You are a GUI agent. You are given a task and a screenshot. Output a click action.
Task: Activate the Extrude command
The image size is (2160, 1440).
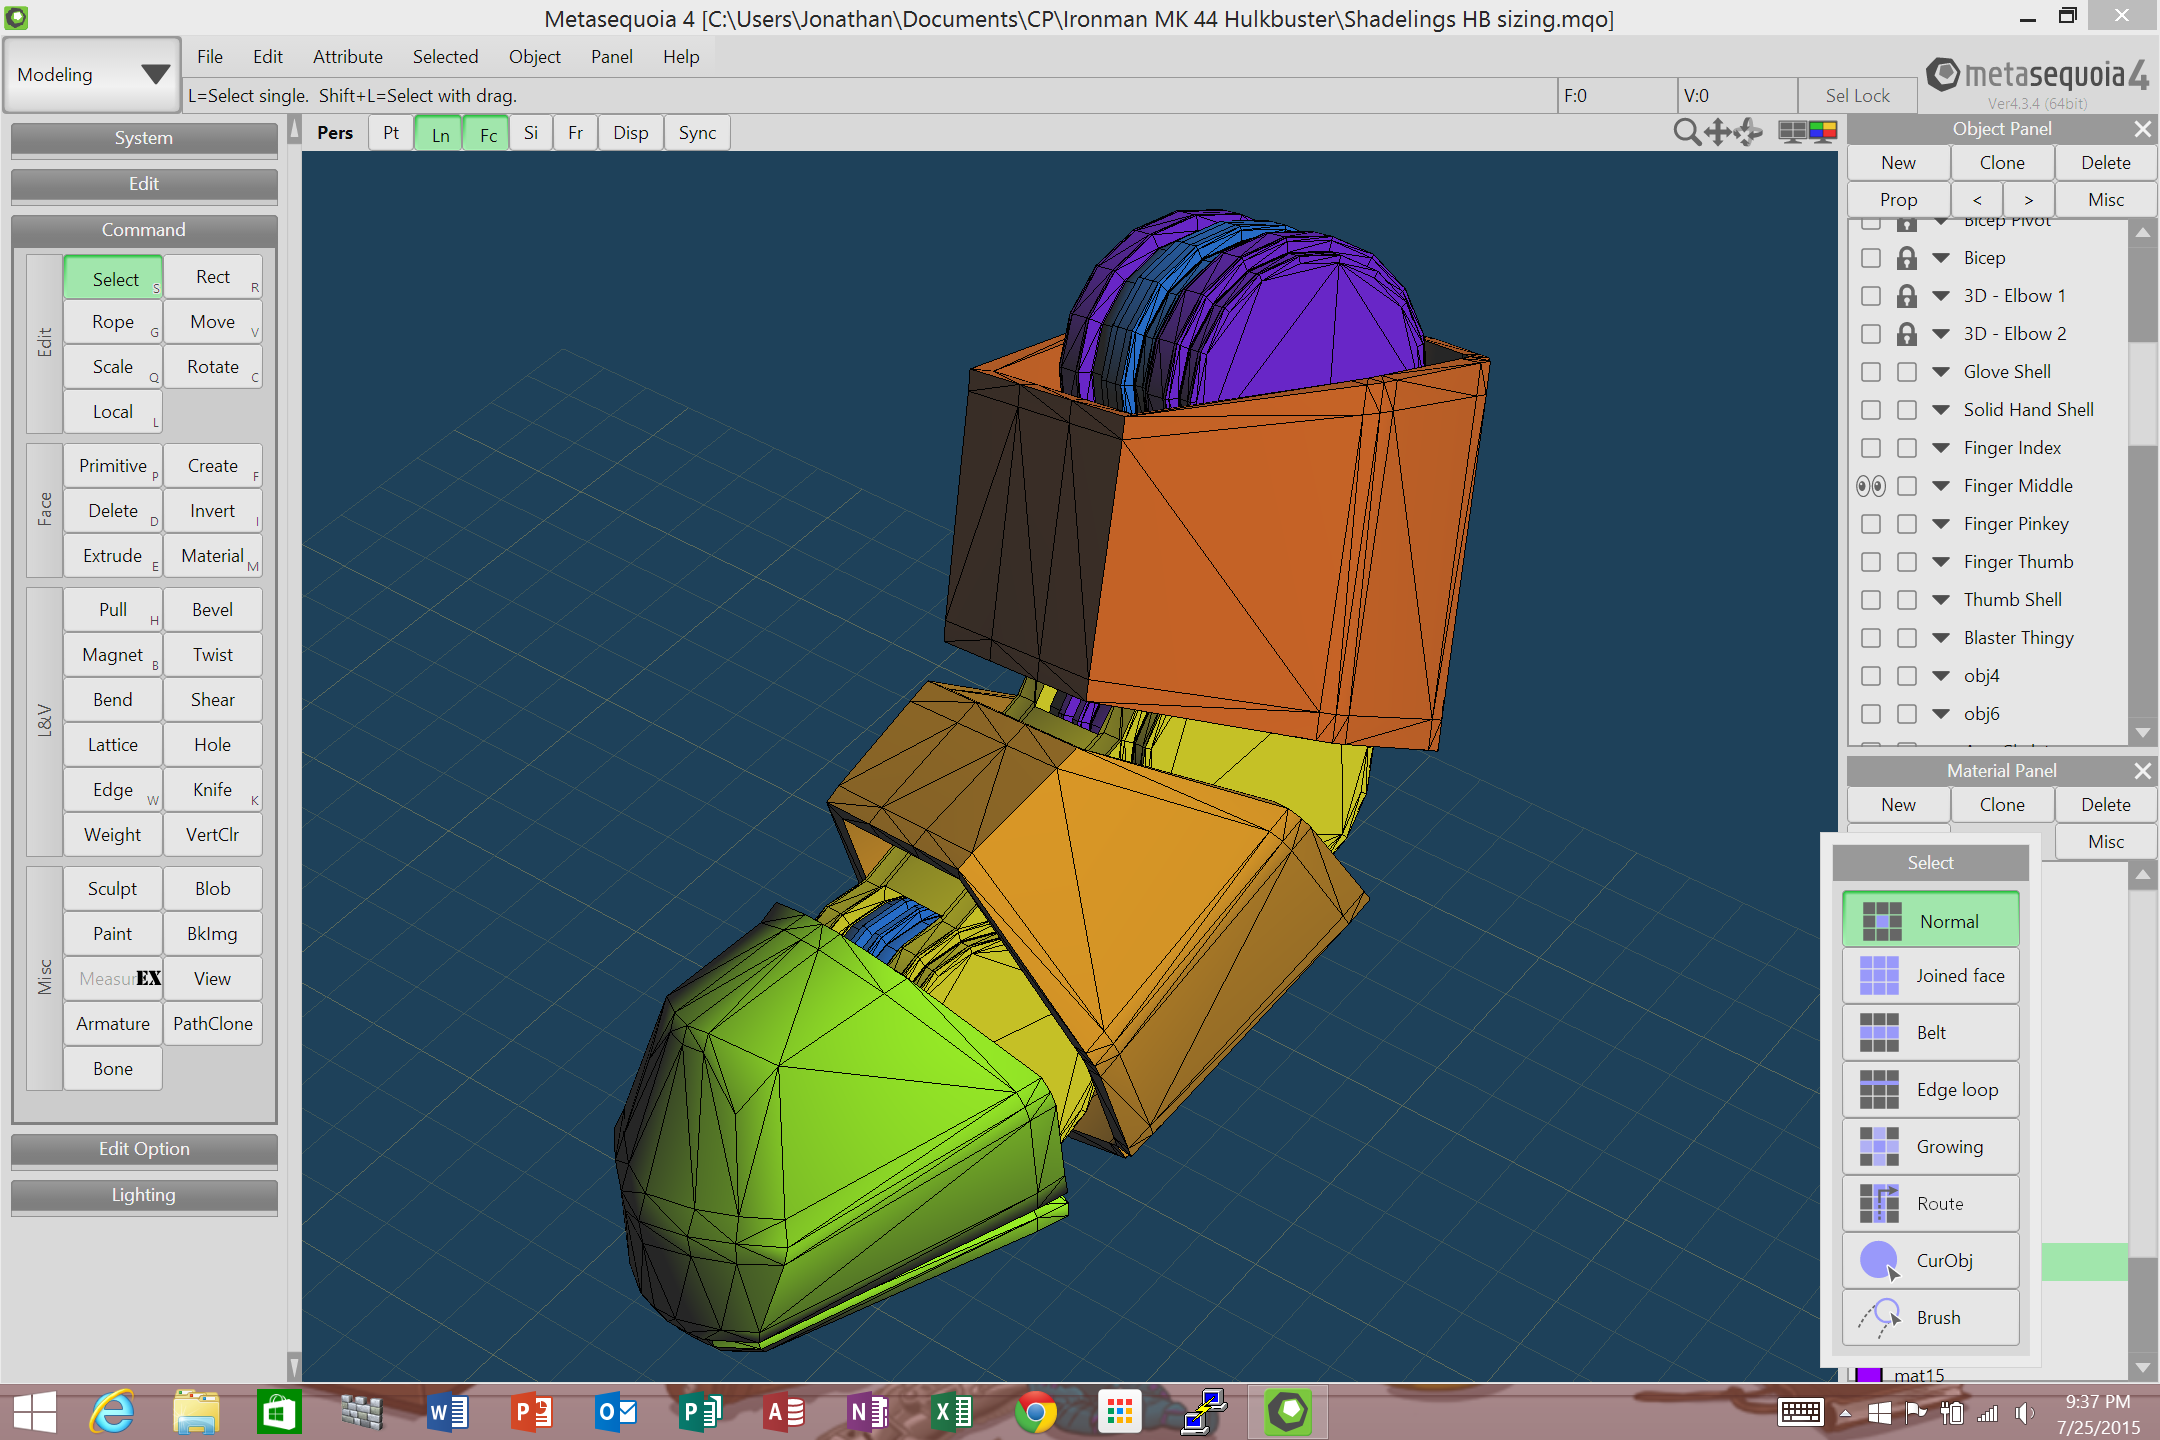point(113,556)
